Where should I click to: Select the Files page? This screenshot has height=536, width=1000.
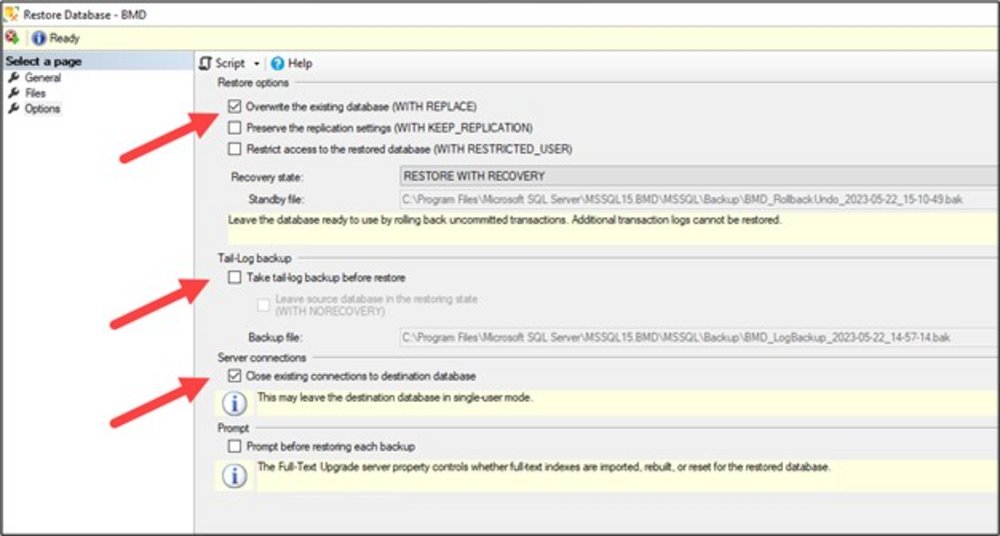(35, 93)
